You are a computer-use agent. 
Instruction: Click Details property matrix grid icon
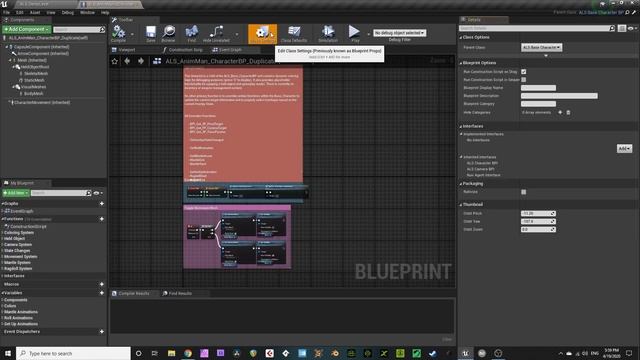pos(622,28)
